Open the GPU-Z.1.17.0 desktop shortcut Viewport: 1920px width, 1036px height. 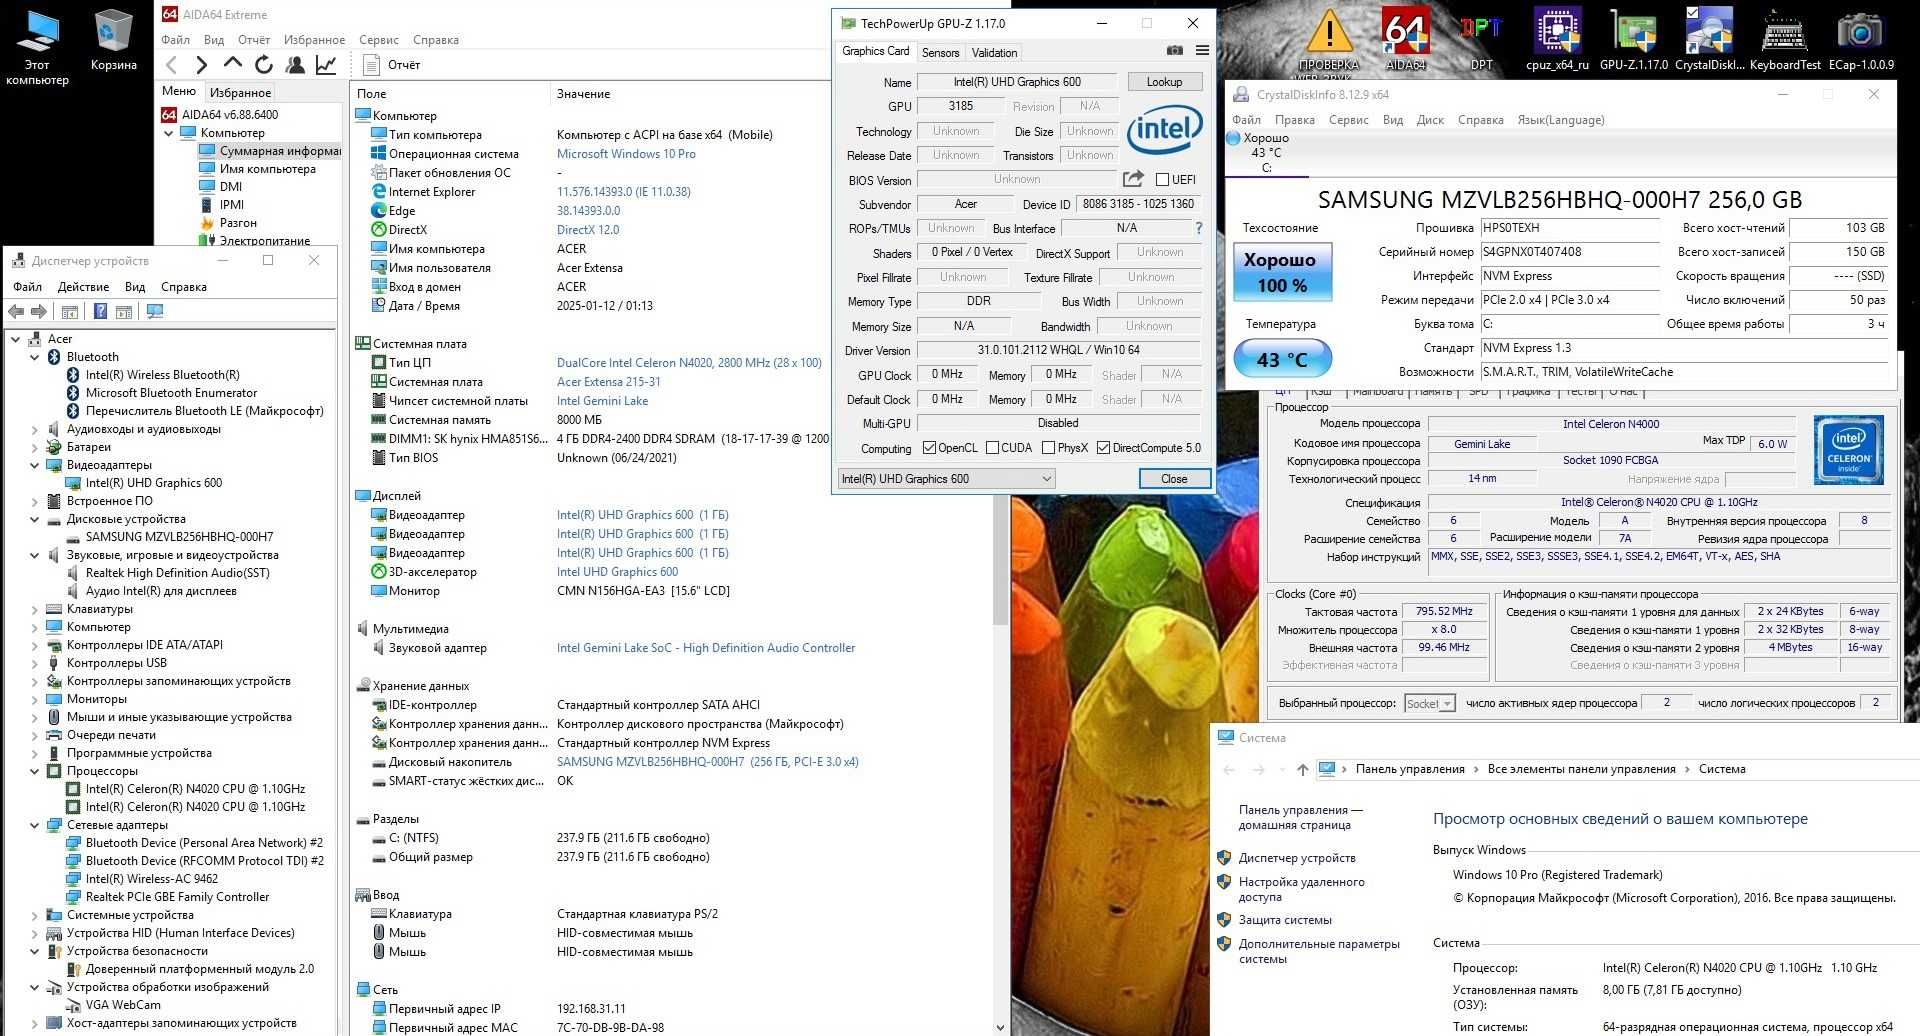click(1633, 38)
